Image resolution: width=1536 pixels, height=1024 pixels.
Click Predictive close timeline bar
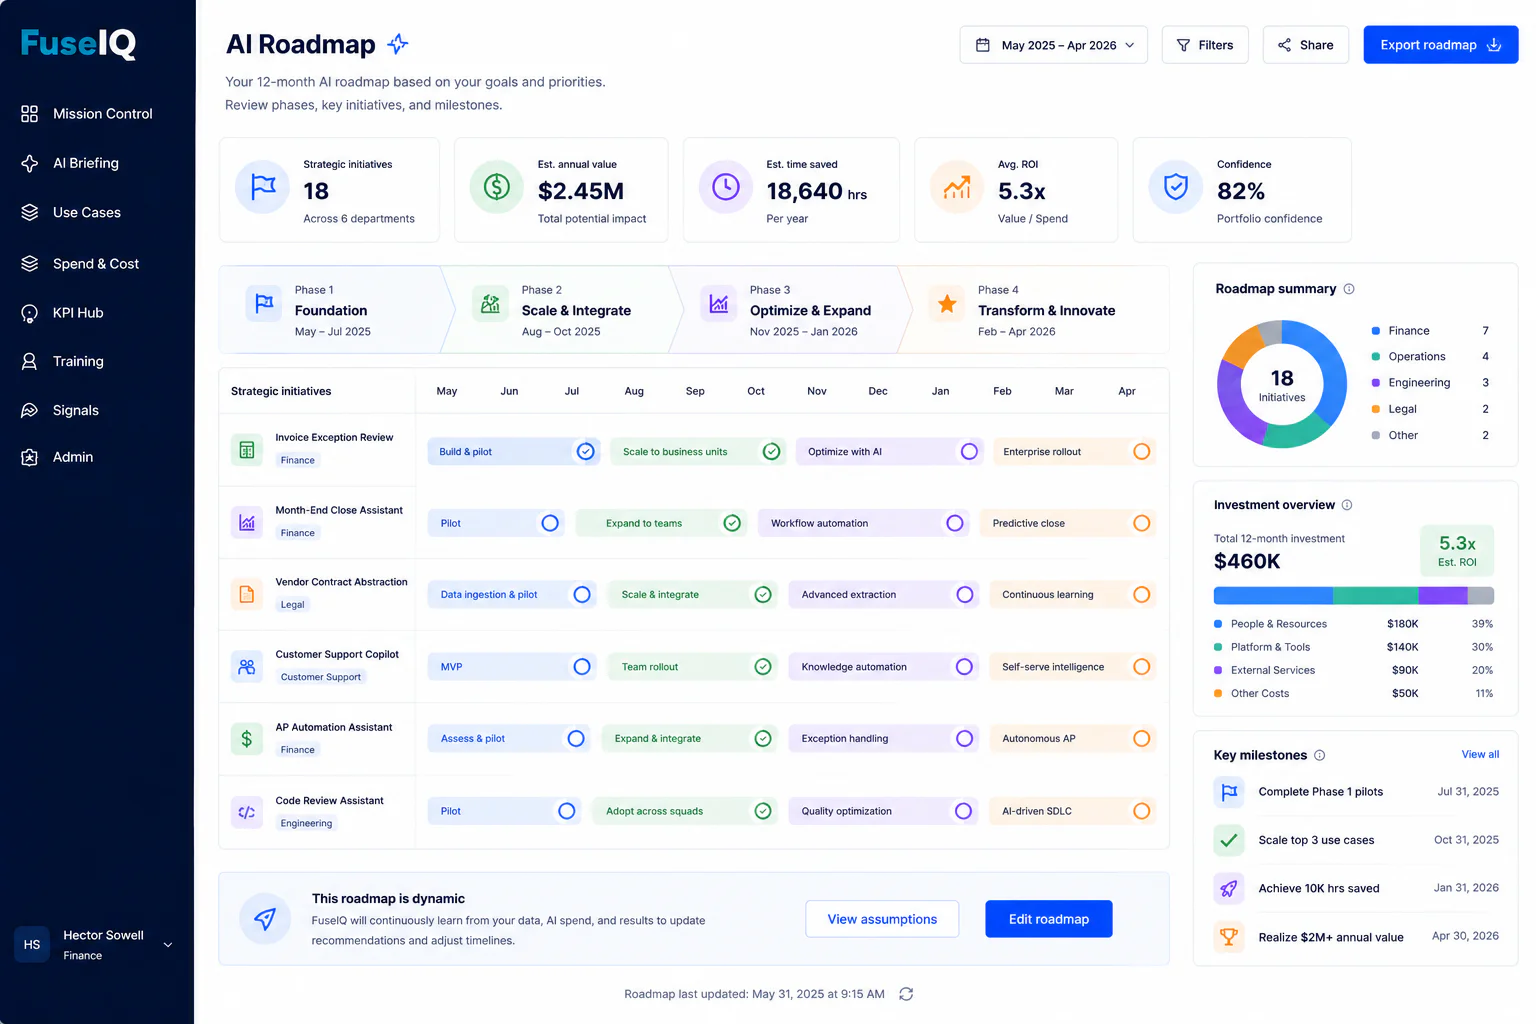pyautogui.click(x=1067, y=523)
